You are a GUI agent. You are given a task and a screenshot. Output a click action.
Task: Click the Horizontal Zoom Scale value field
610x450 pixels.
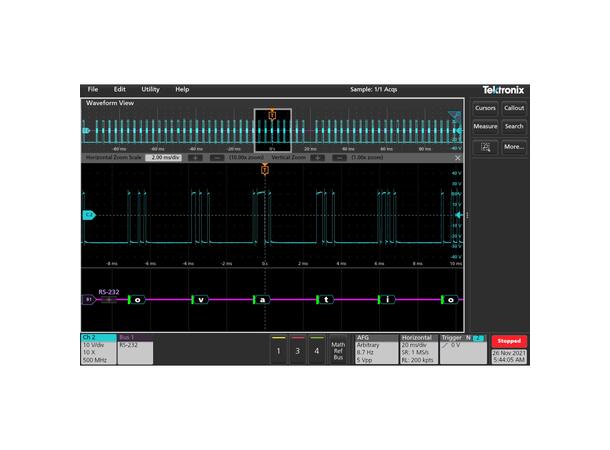pos(163,158)
